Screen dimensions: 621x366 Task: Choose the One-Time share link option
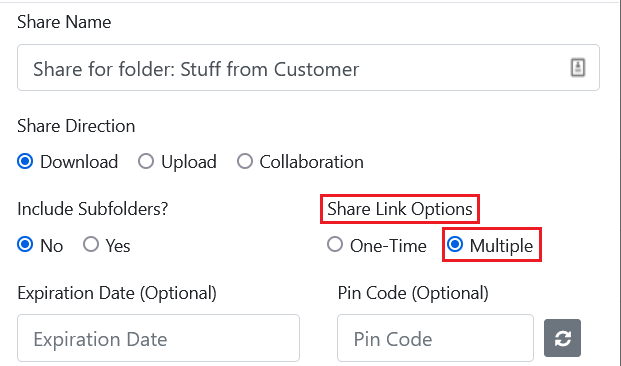(335, 245)
